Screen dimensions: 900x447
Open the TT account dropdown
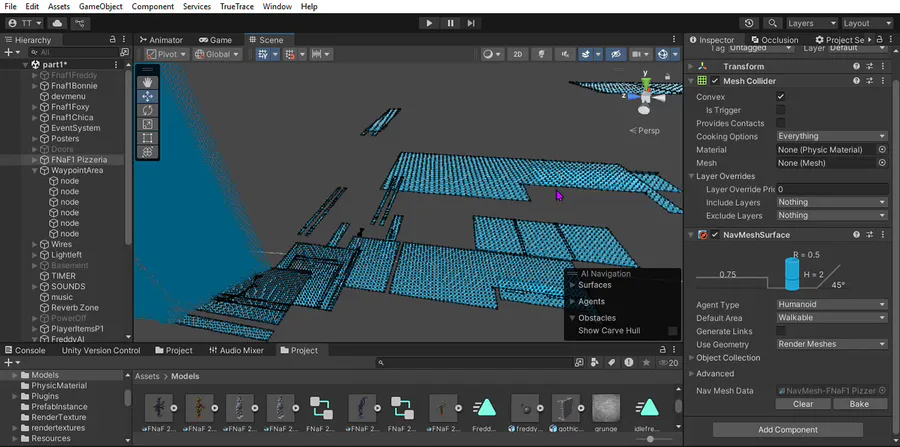(25, 23)
